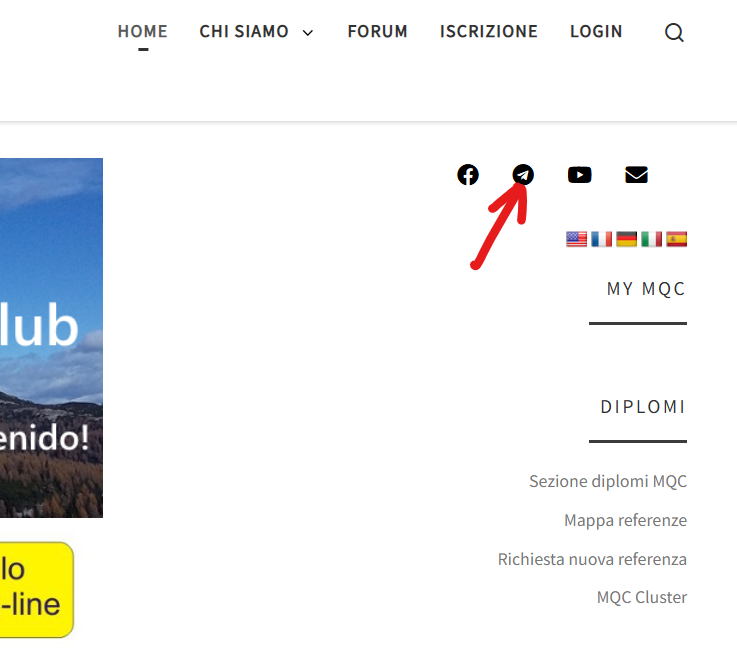Screen dimensions: 737x655
Task: Open the Sezione diplomi MQC link
Action: (x=607, y=481)
